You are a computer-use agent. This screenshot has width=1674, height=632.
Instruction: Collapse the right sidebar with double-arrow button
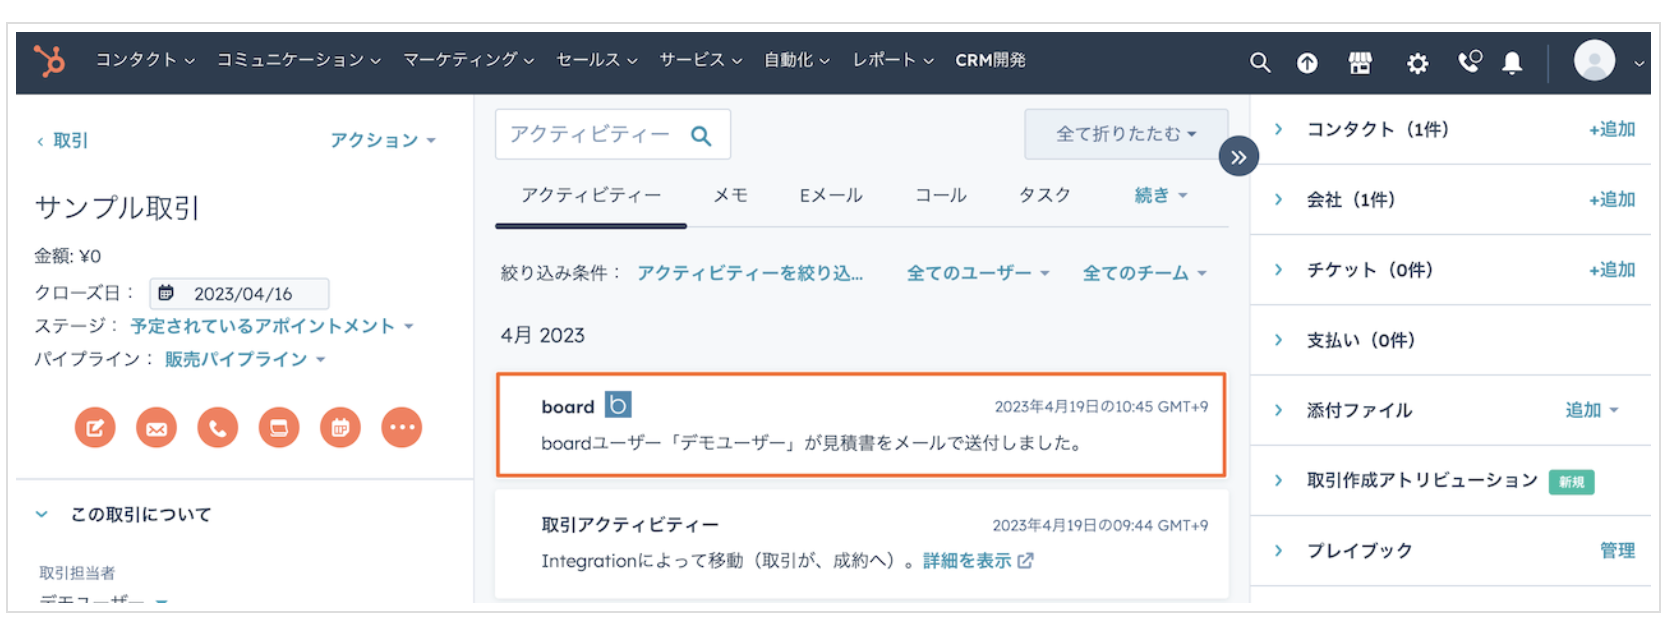click(x=1238, y=157)
